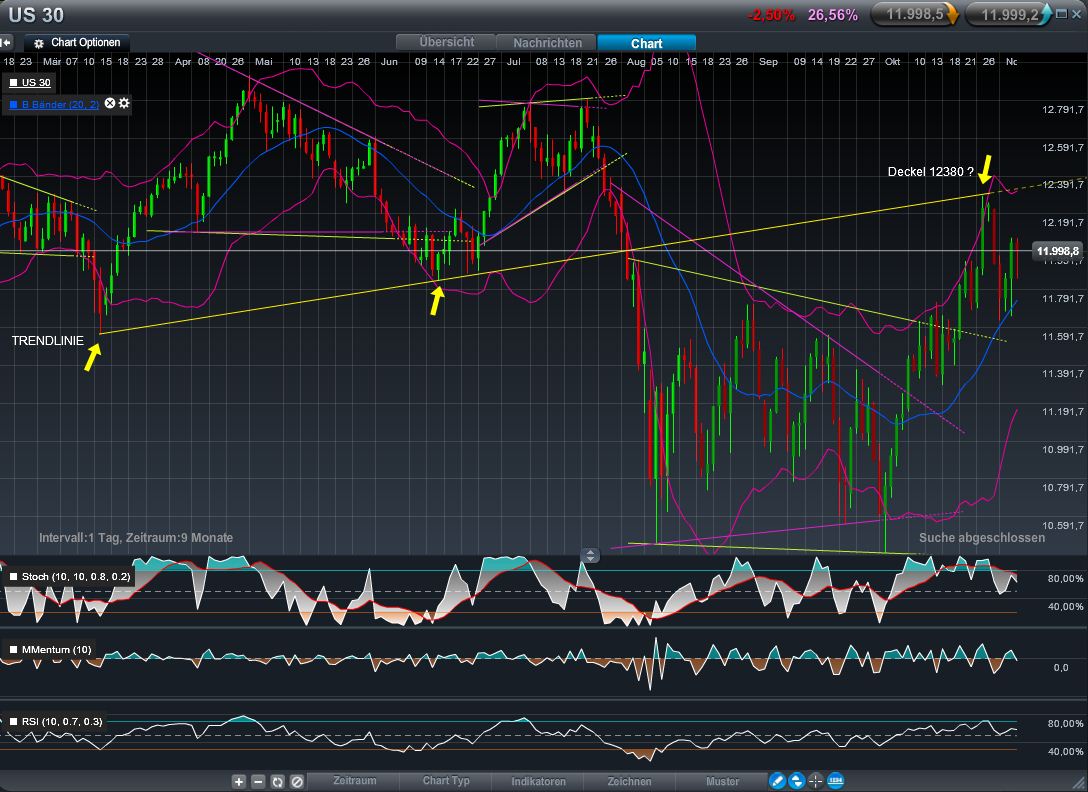The width and height of the screenshot is (1088, 792).
Task: Toggle the Stoch (10, 10, 0.8, 0.2) indicator label
Action: click(76, 577)
